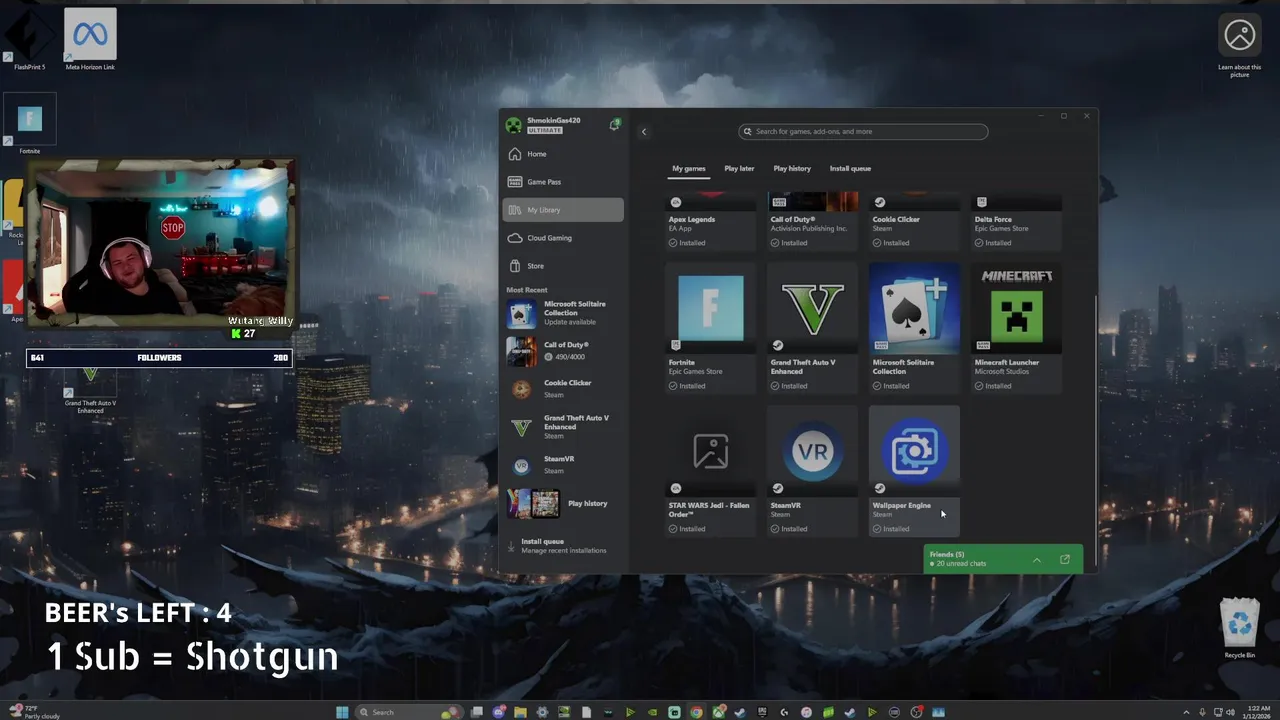Open the Friends (5) chat bar
The height and width of the screenshot is (720, 1280).
pyautogui.click(x=1003, y=559)
